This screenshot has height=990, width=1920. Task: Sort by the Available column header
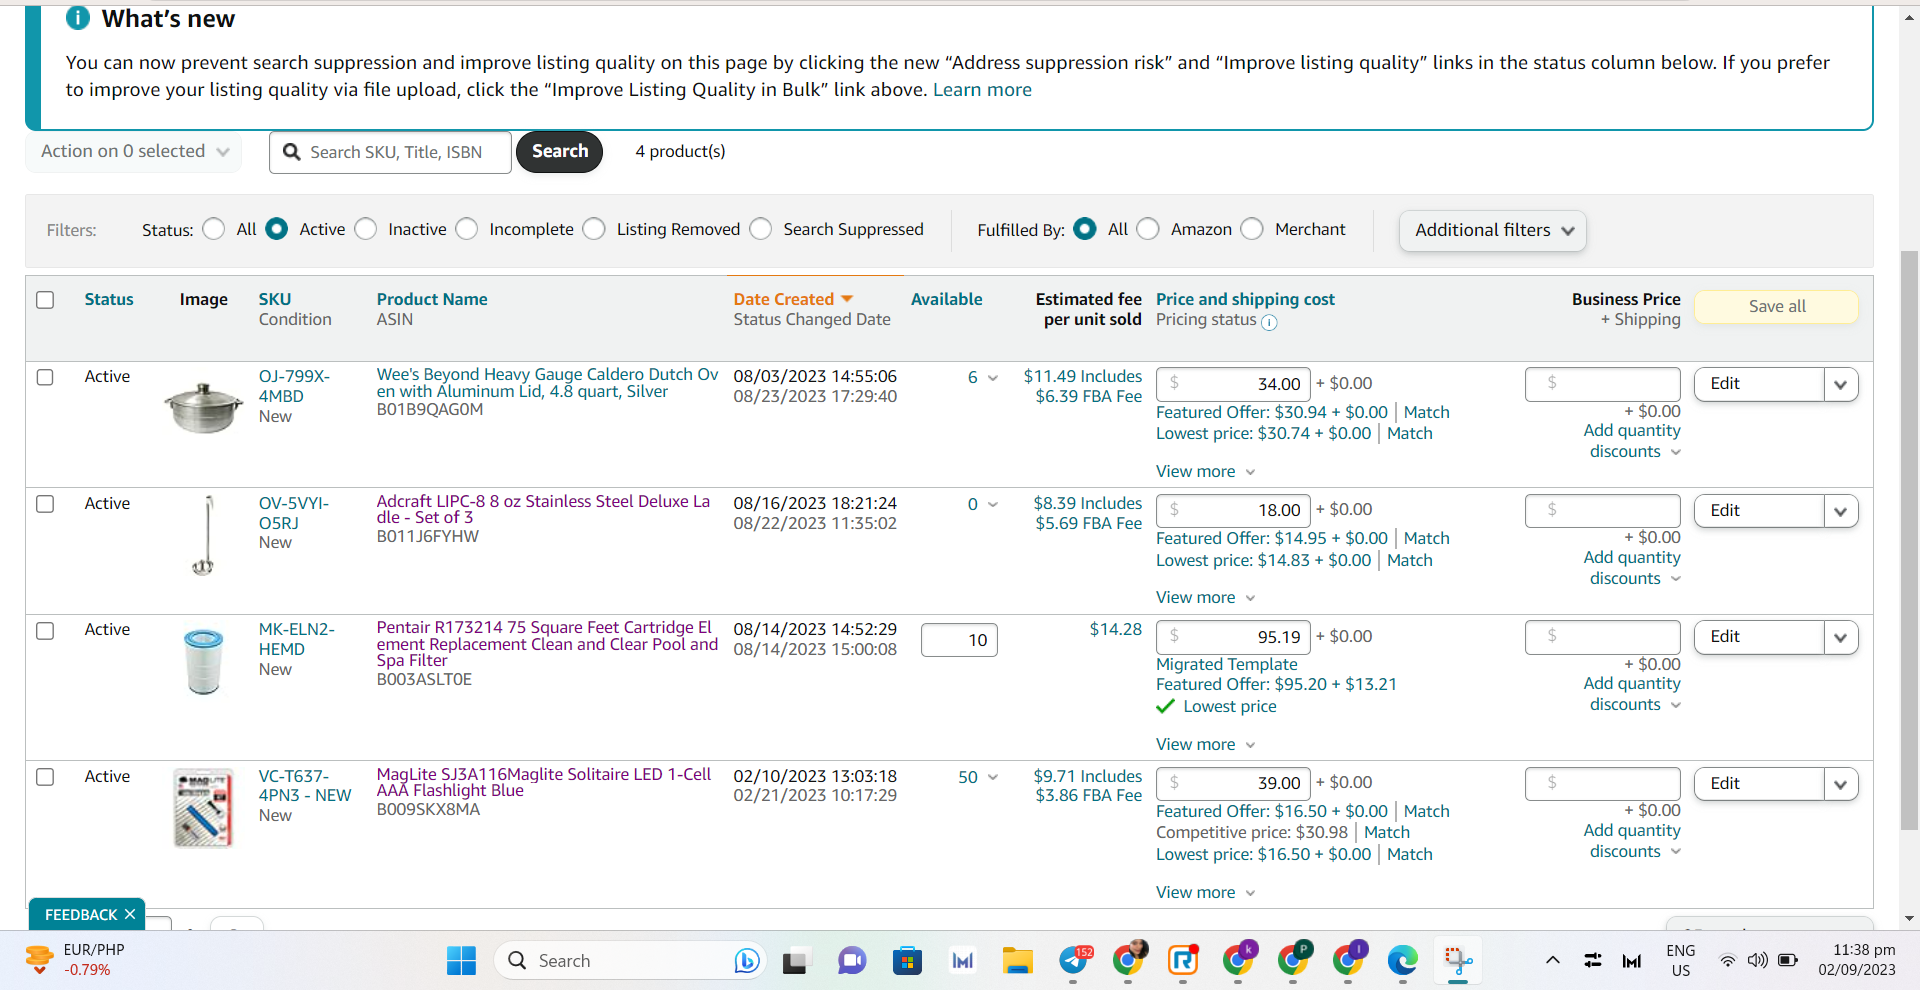tap(946, 299)
